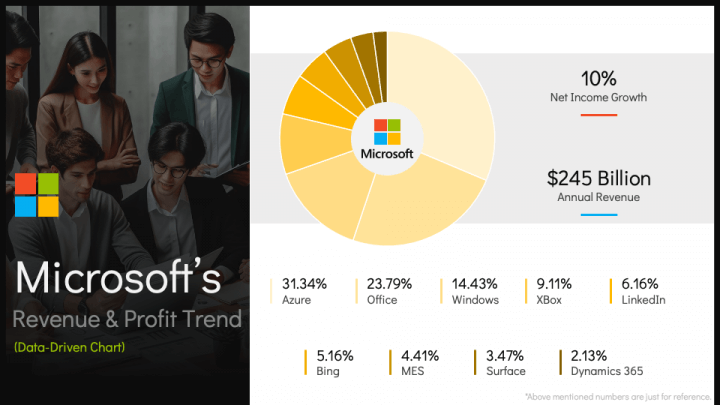This screenshot has height=405, width=720.
Task: Click the "Surface" legend label
Action: point(506,371)
